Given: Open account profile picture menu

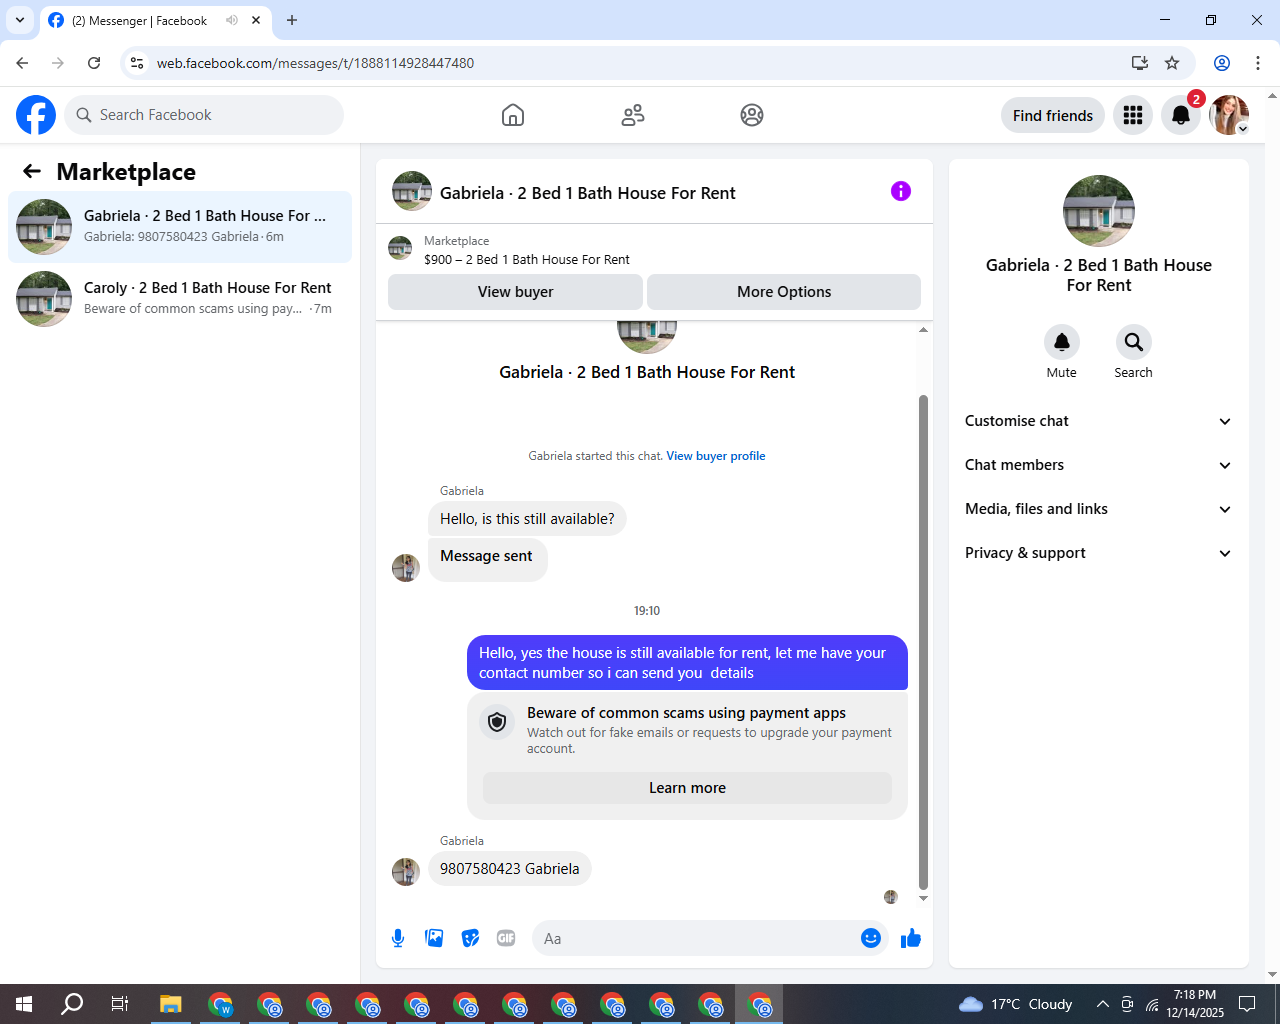Looking at the screenshot, I should coord(1229,115).
